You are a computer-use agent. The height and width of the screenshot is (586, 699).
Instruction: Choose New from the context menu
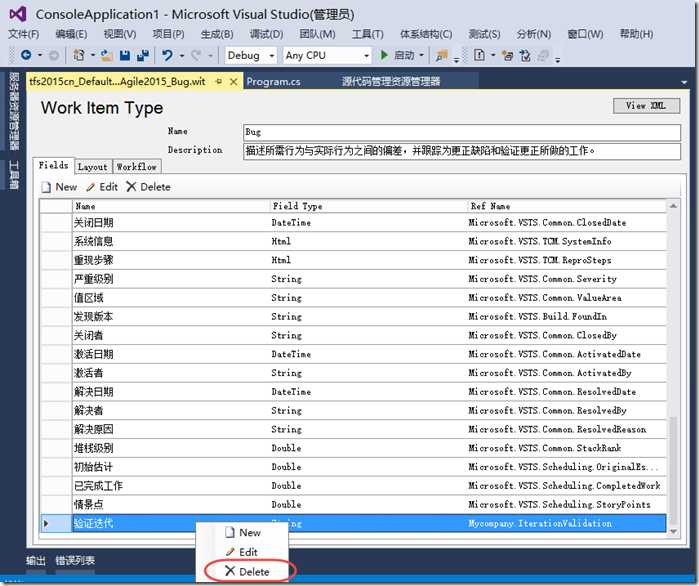click(x=243, y=533)
